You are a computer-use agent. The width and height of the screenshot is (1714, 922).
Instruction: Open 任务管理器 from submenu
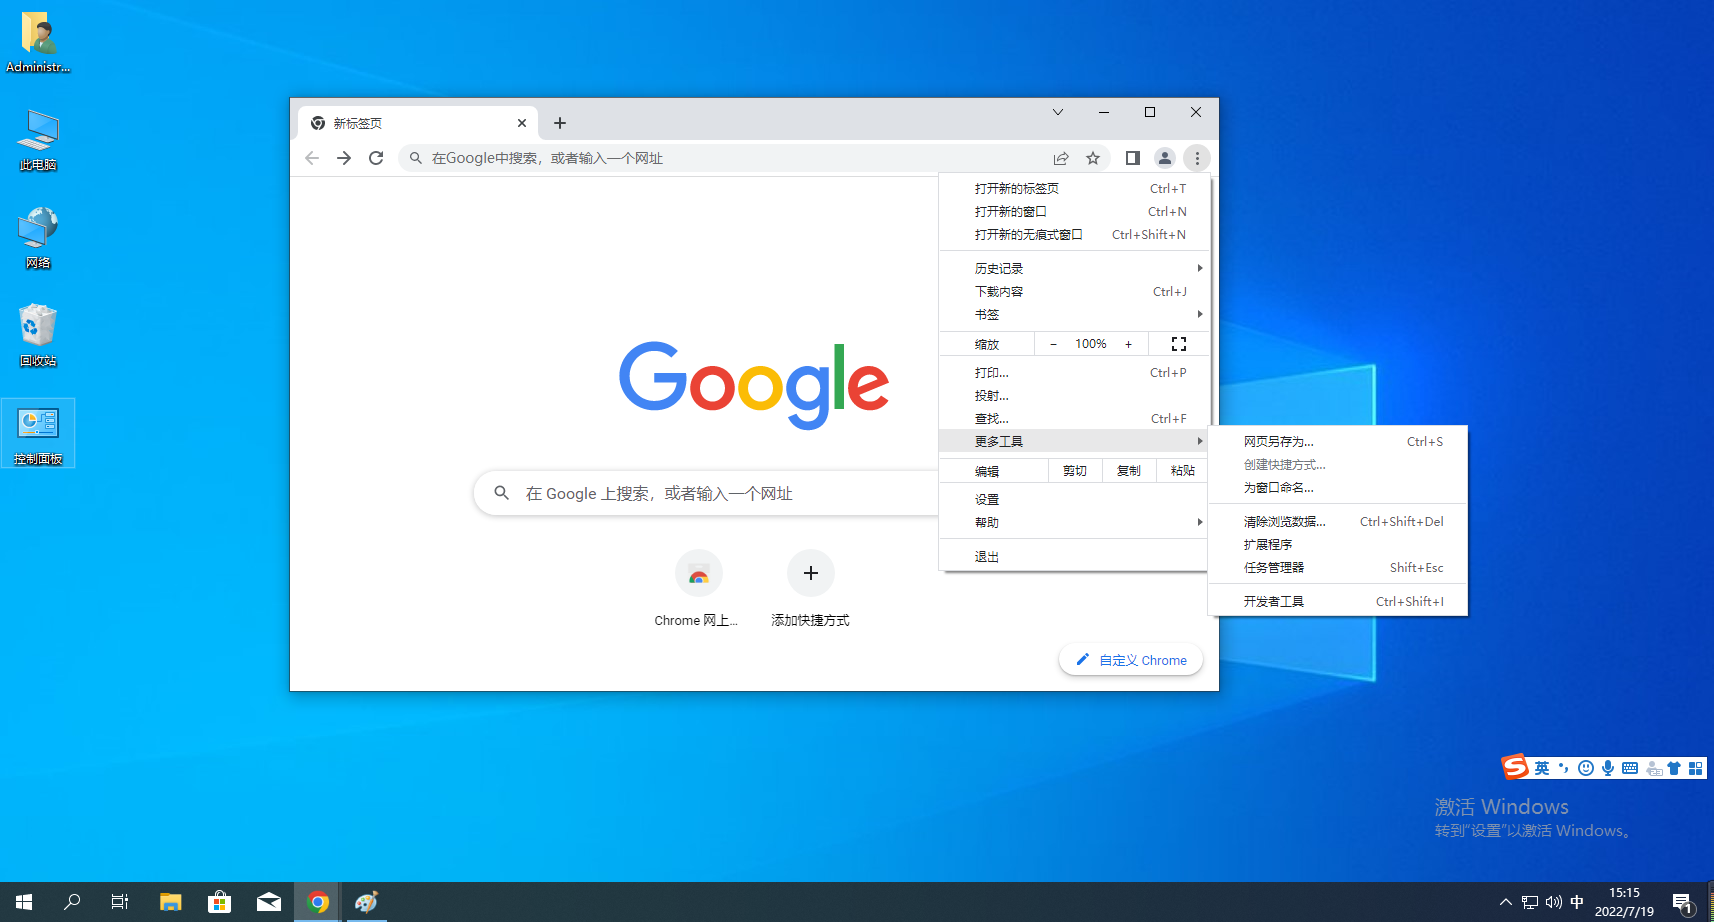point(1338,567)
